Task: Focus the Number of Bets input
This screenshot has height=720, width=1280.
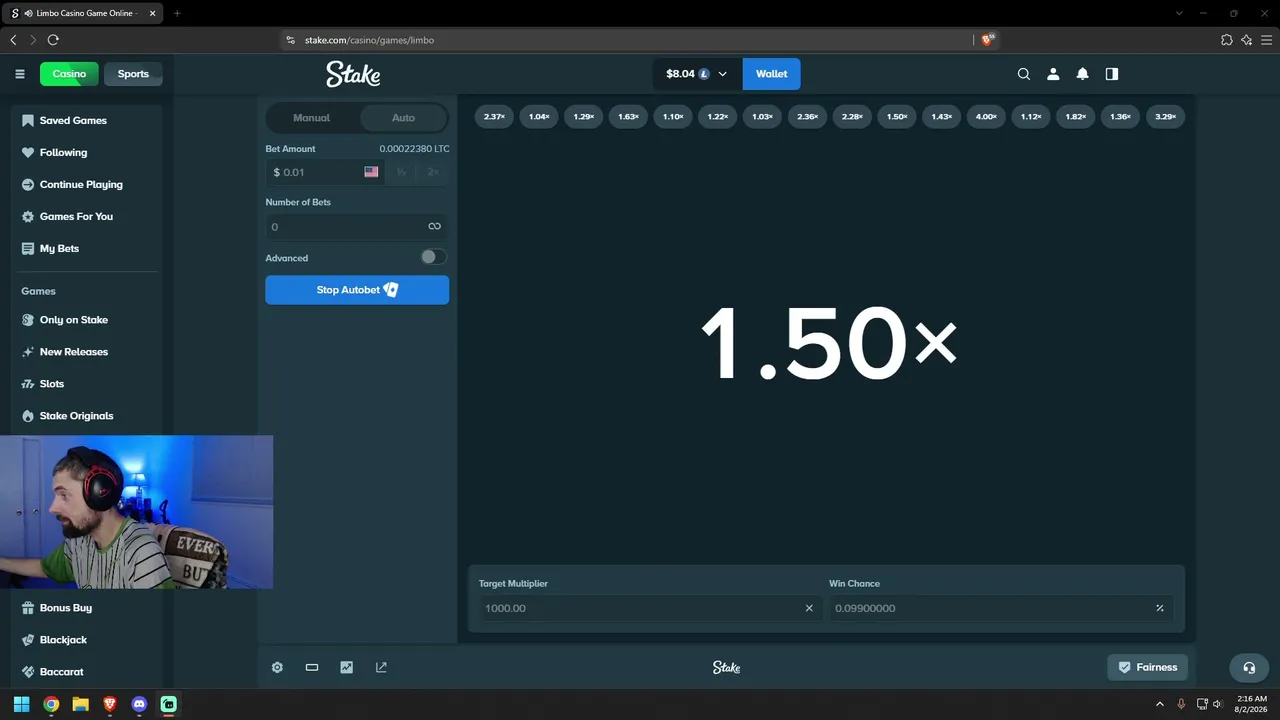Action: pyautogui.click(x=357, y=227)
